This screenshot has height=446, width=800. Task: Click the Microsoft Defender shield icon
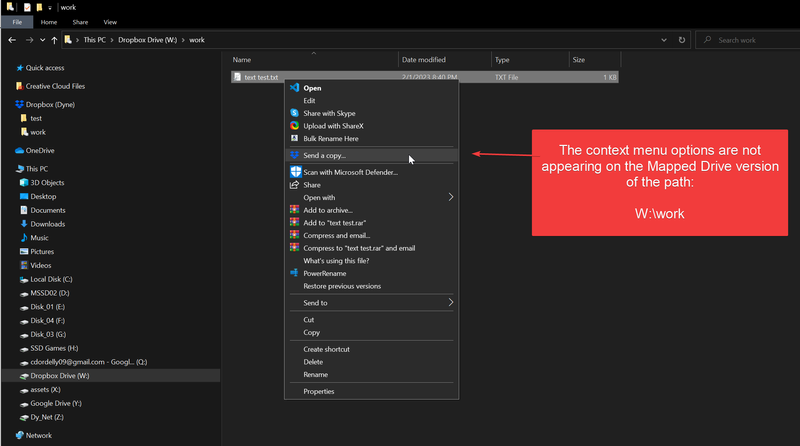click(x=294, y=172)
